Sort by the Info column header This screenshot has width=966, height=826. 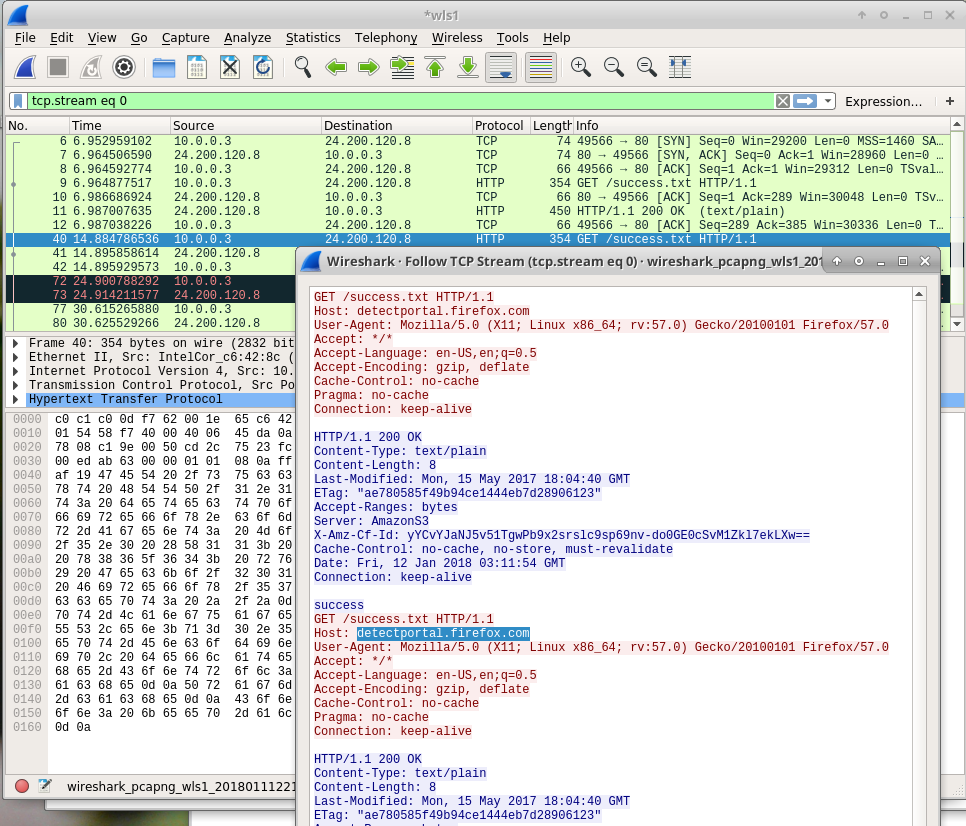761,126
